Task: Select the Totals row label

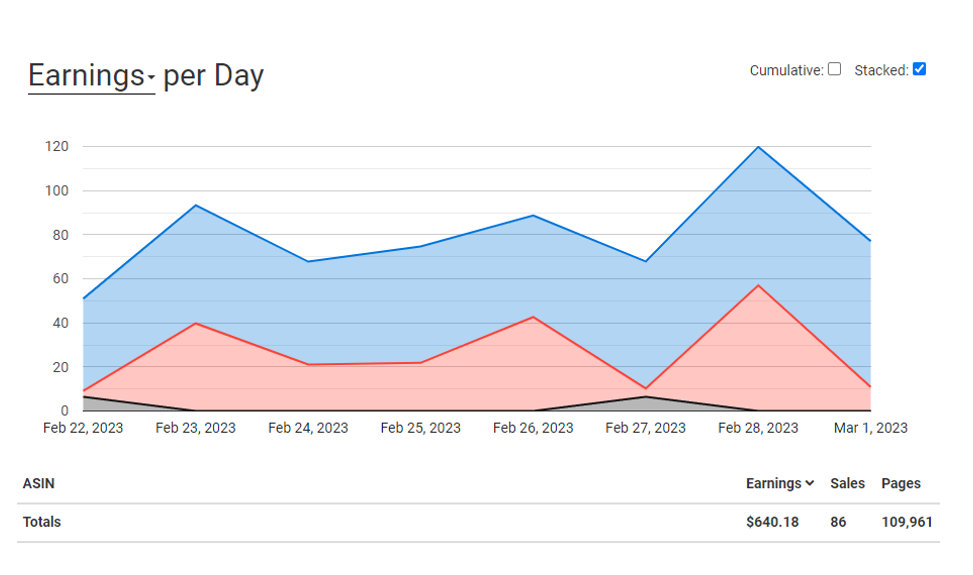Action: 42,522
